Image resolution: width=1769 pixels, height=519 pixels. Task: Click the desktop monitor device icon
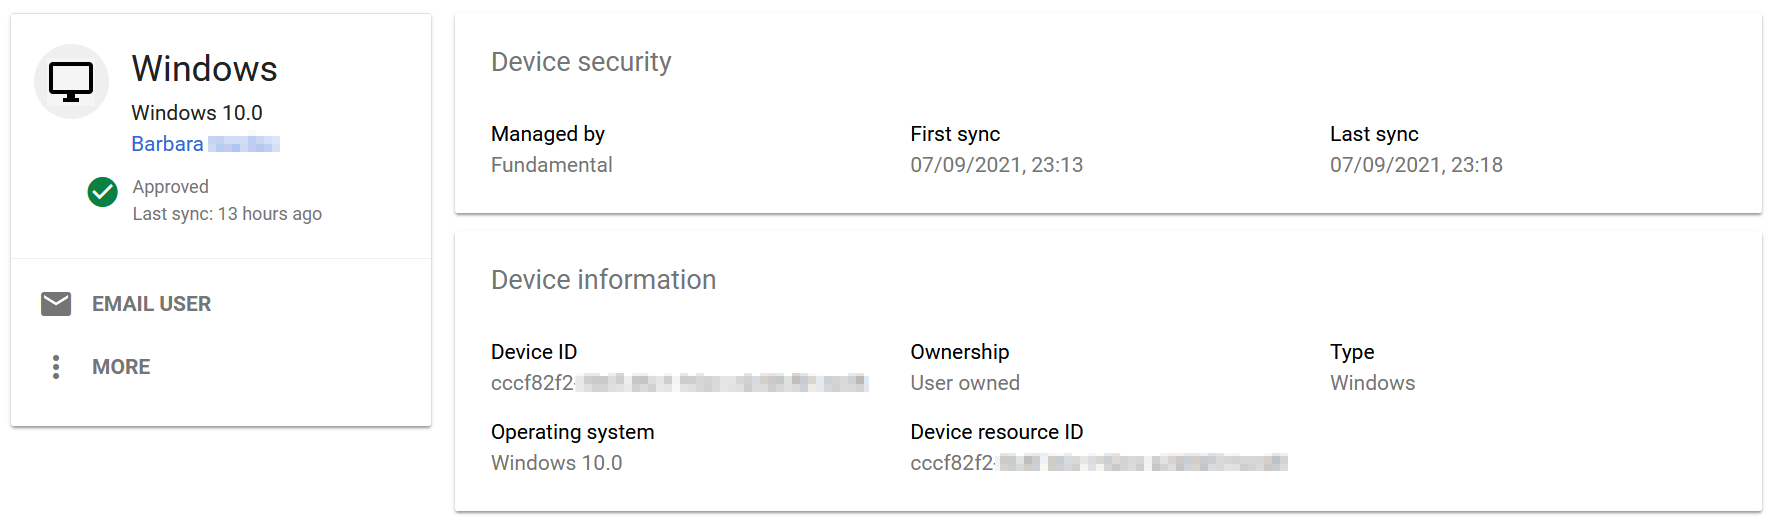pos(71,82)
